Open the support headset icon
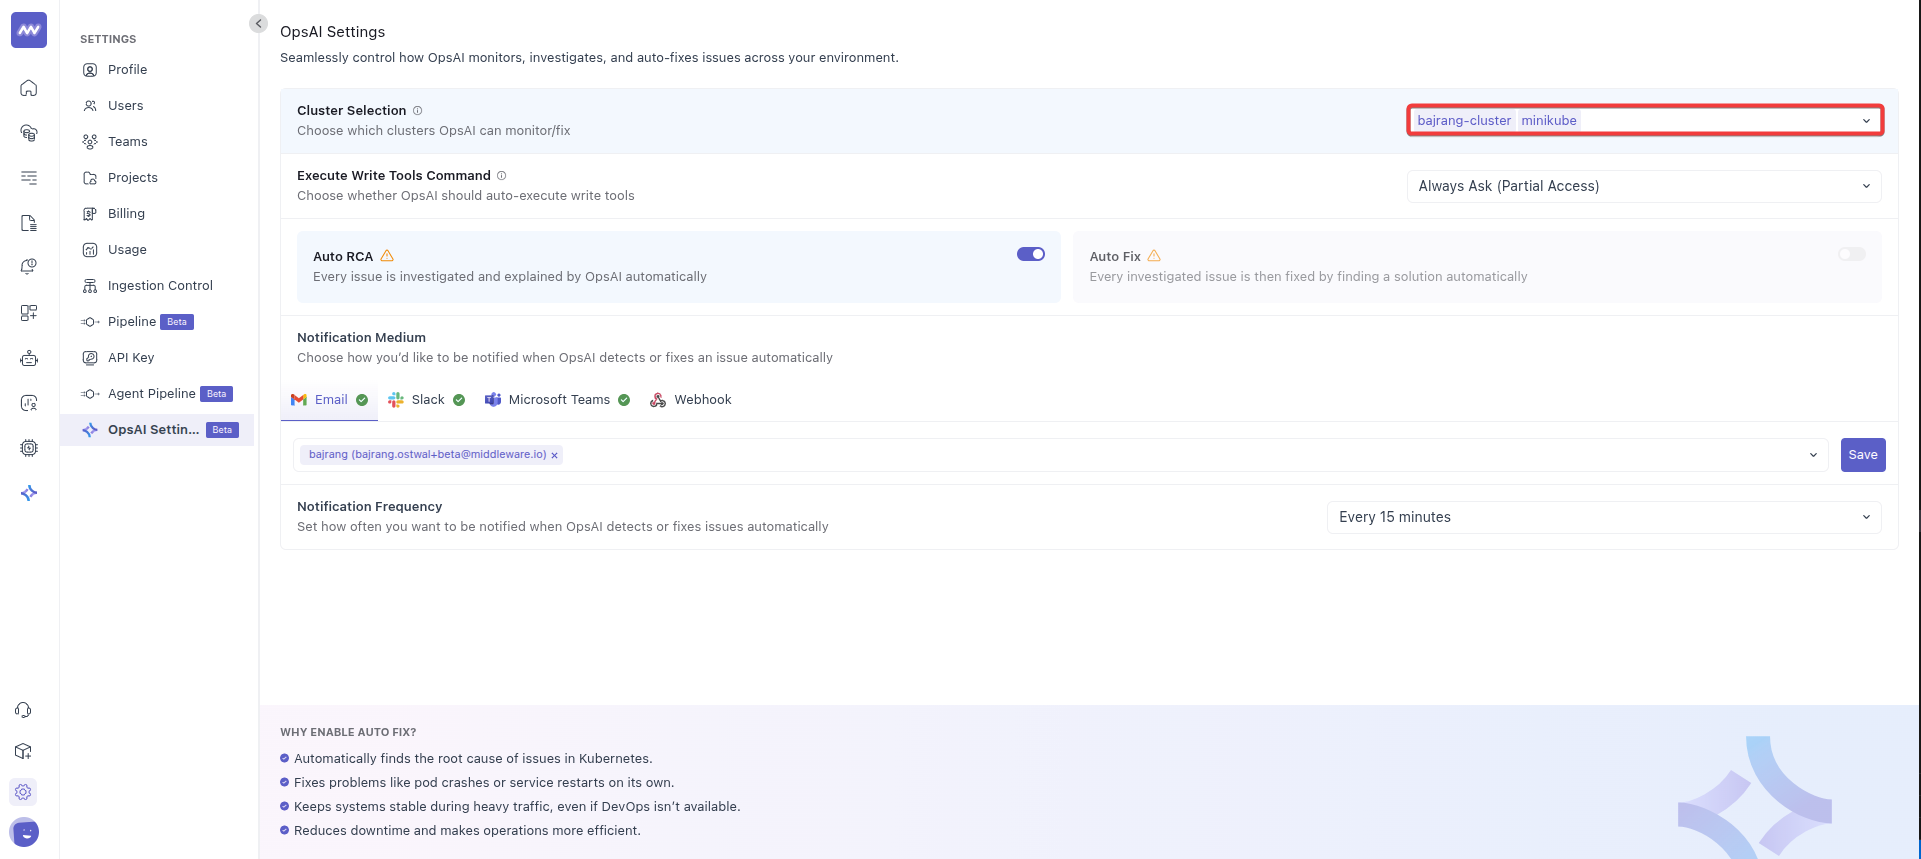The height and width of the screenshot is (859, 1921). point(23,710)
